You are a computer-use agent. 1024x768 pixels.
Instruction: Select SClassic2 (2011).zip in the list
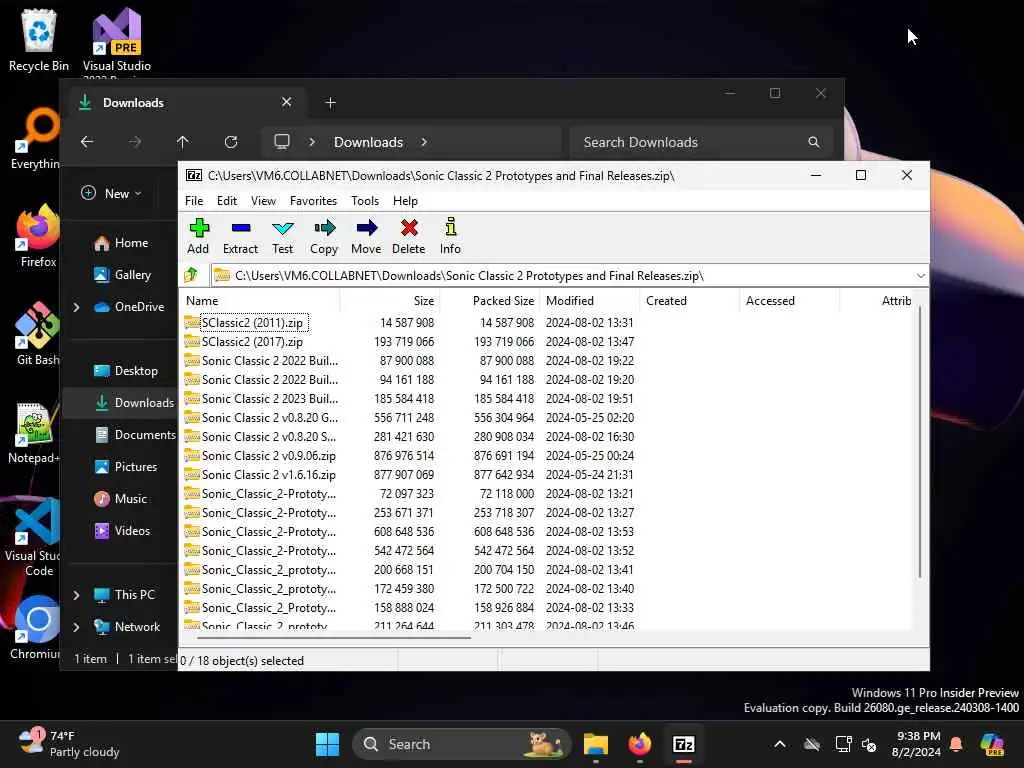[252, 323]
